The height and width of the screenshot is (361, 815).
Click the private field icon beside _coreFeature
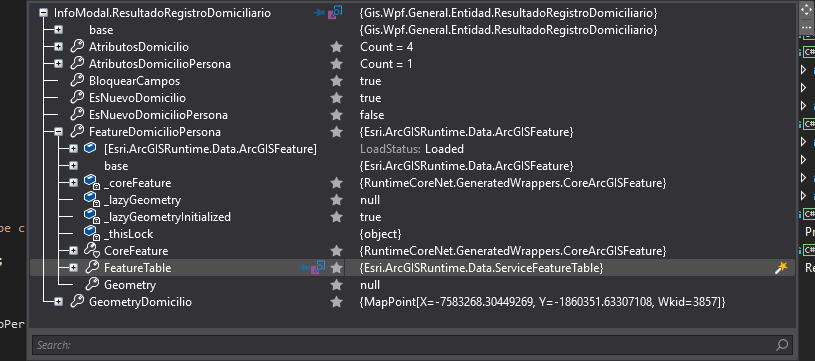(92, 183)
